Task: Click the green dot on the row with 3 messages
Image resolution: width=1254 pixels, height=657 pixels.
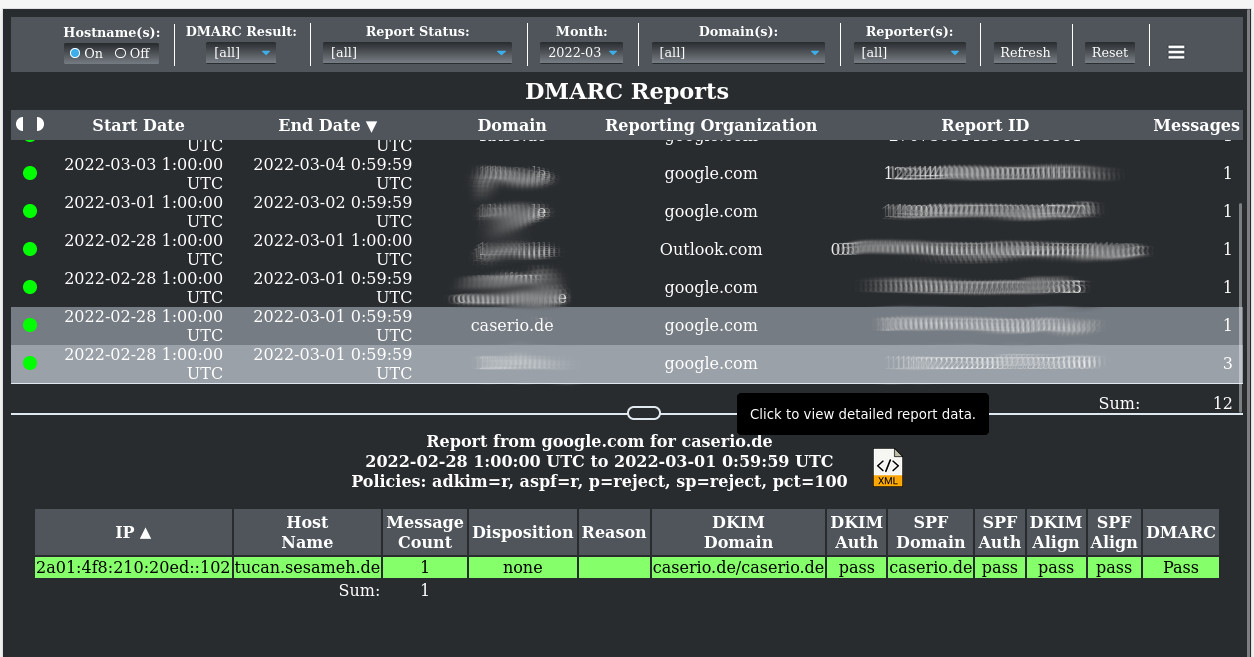Action: 29,363
